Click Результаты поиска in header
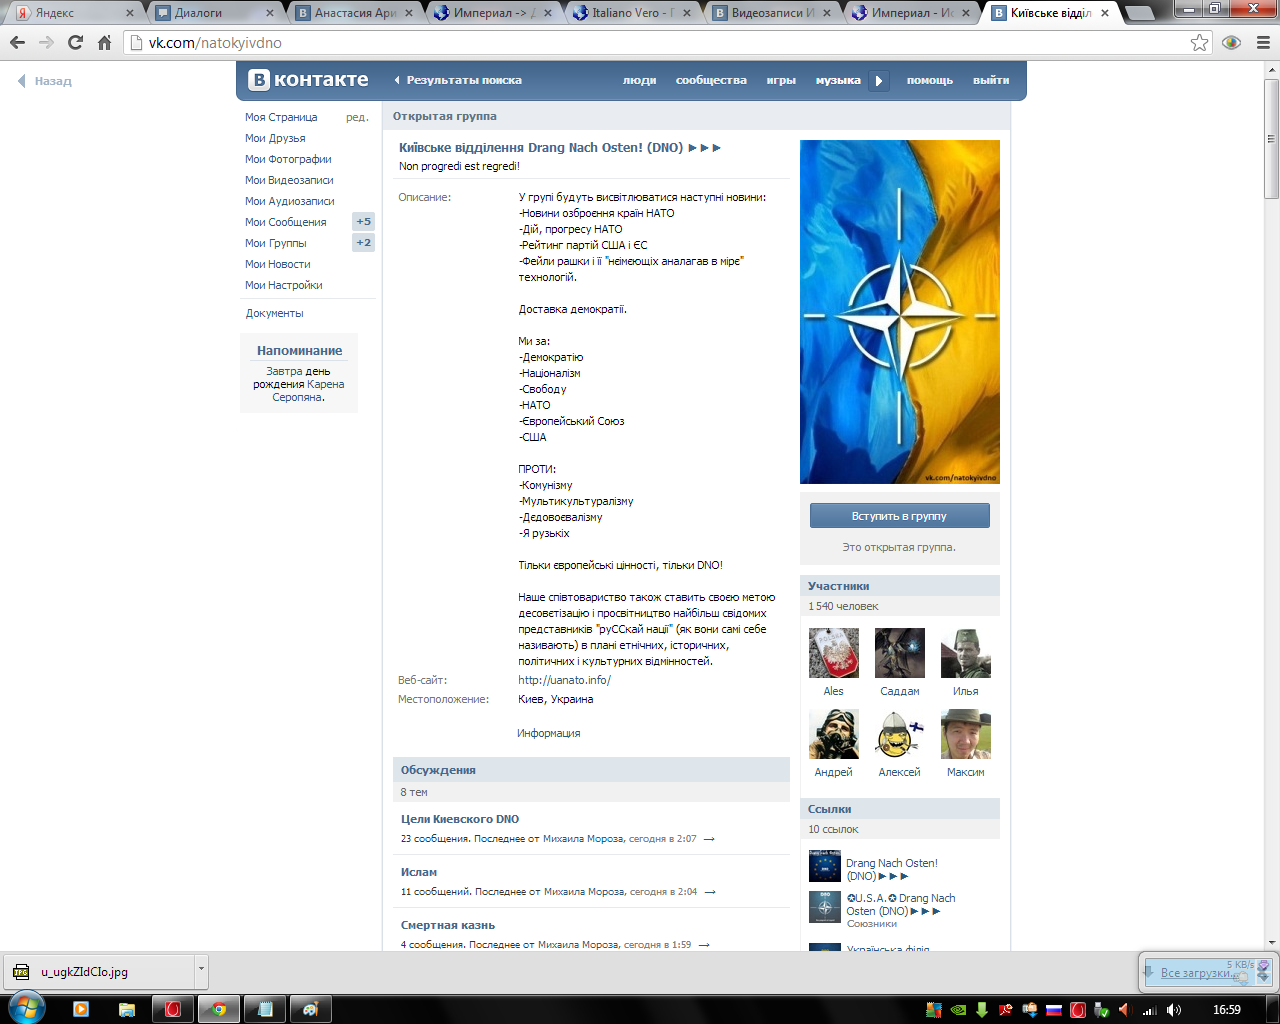The height and width of the screenshot is (1024, 1280). pos(464,80)
